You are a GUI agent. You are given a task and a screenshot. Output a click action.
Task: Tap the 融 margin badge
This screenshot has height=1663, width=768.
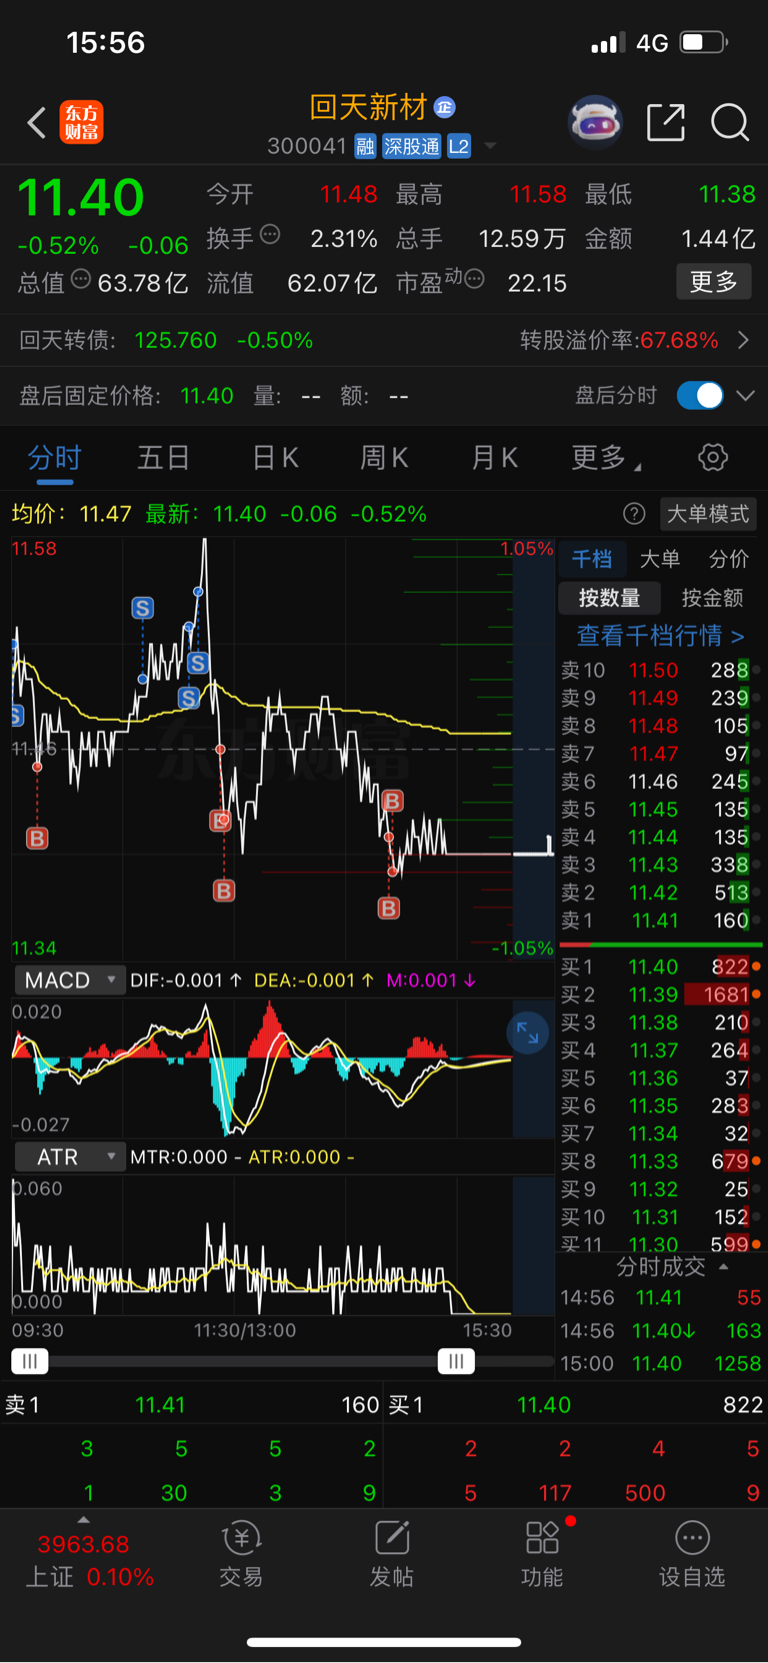365,147
